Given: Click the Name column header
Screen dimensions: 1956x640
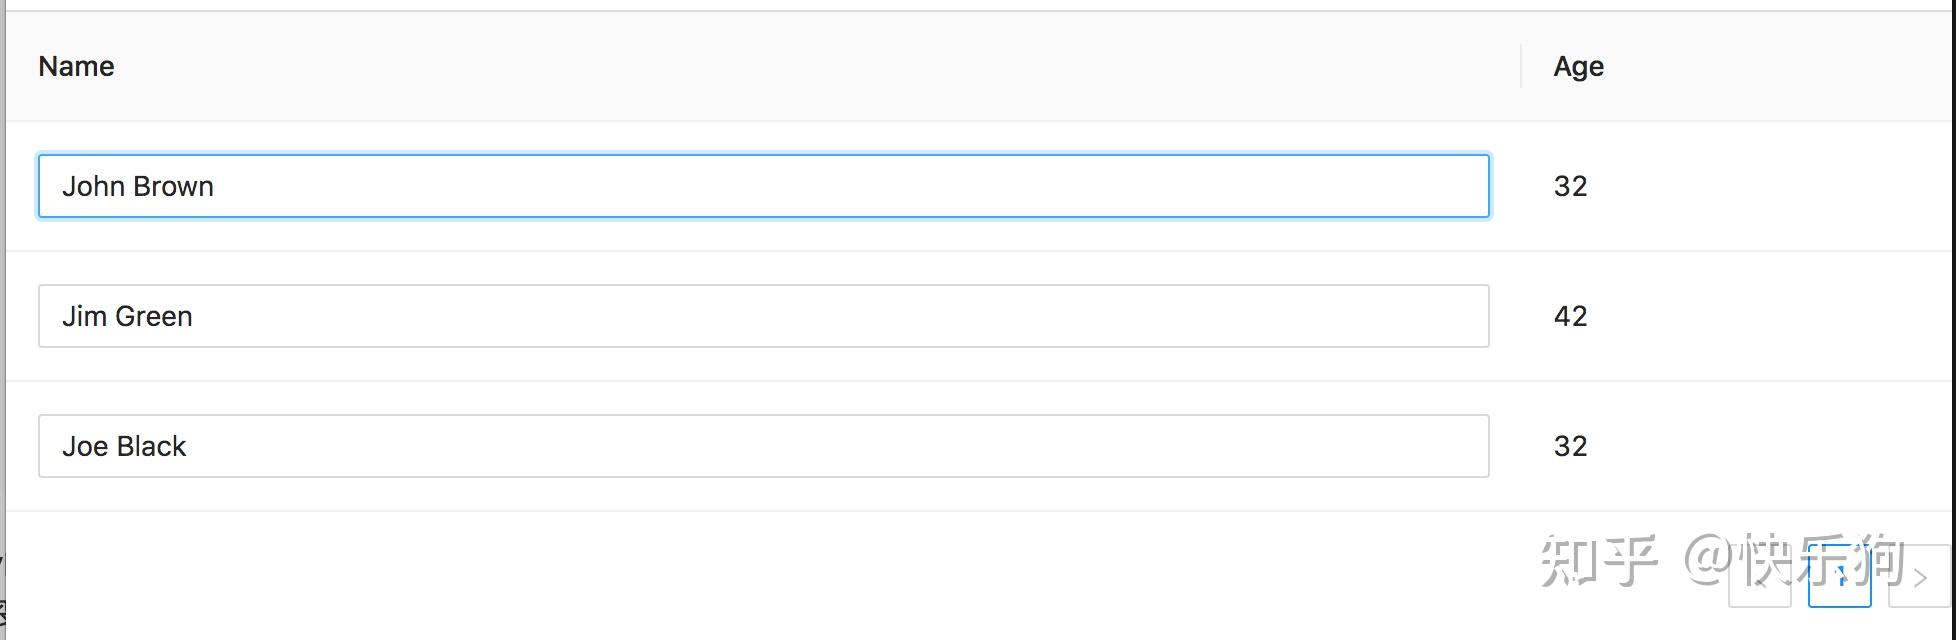Looking at the screenshot, I should 76,66.
